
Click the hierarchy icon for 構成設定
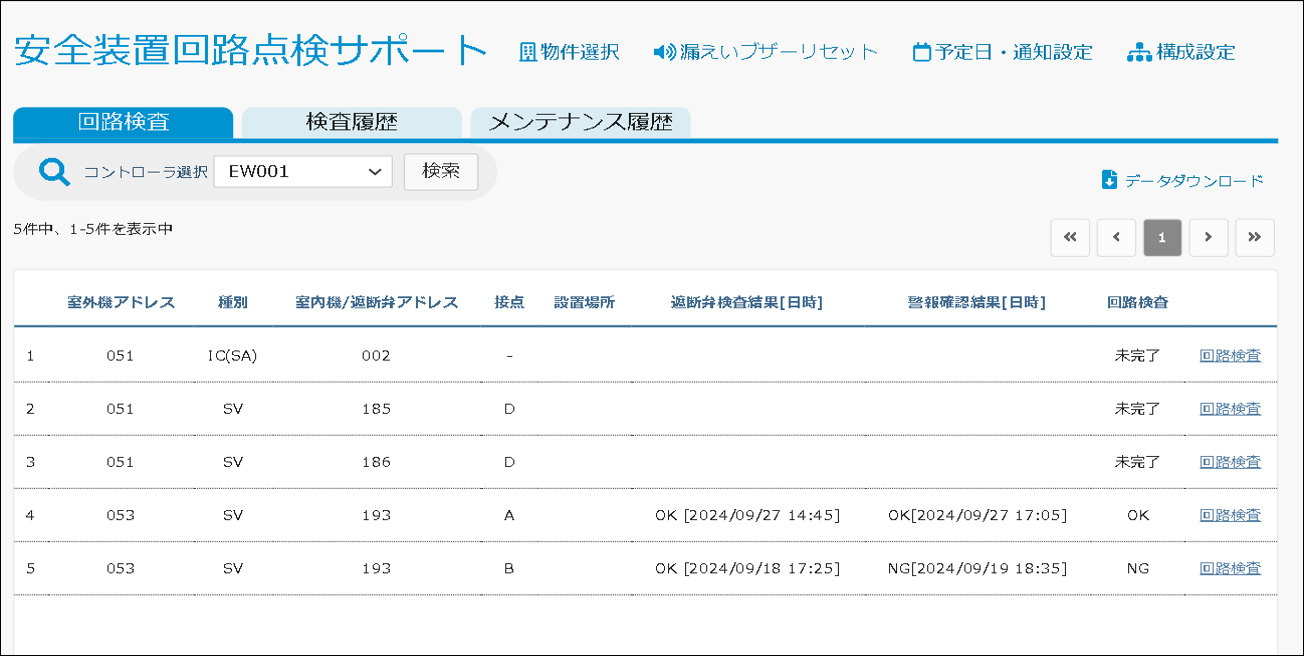pos(1139,53)
